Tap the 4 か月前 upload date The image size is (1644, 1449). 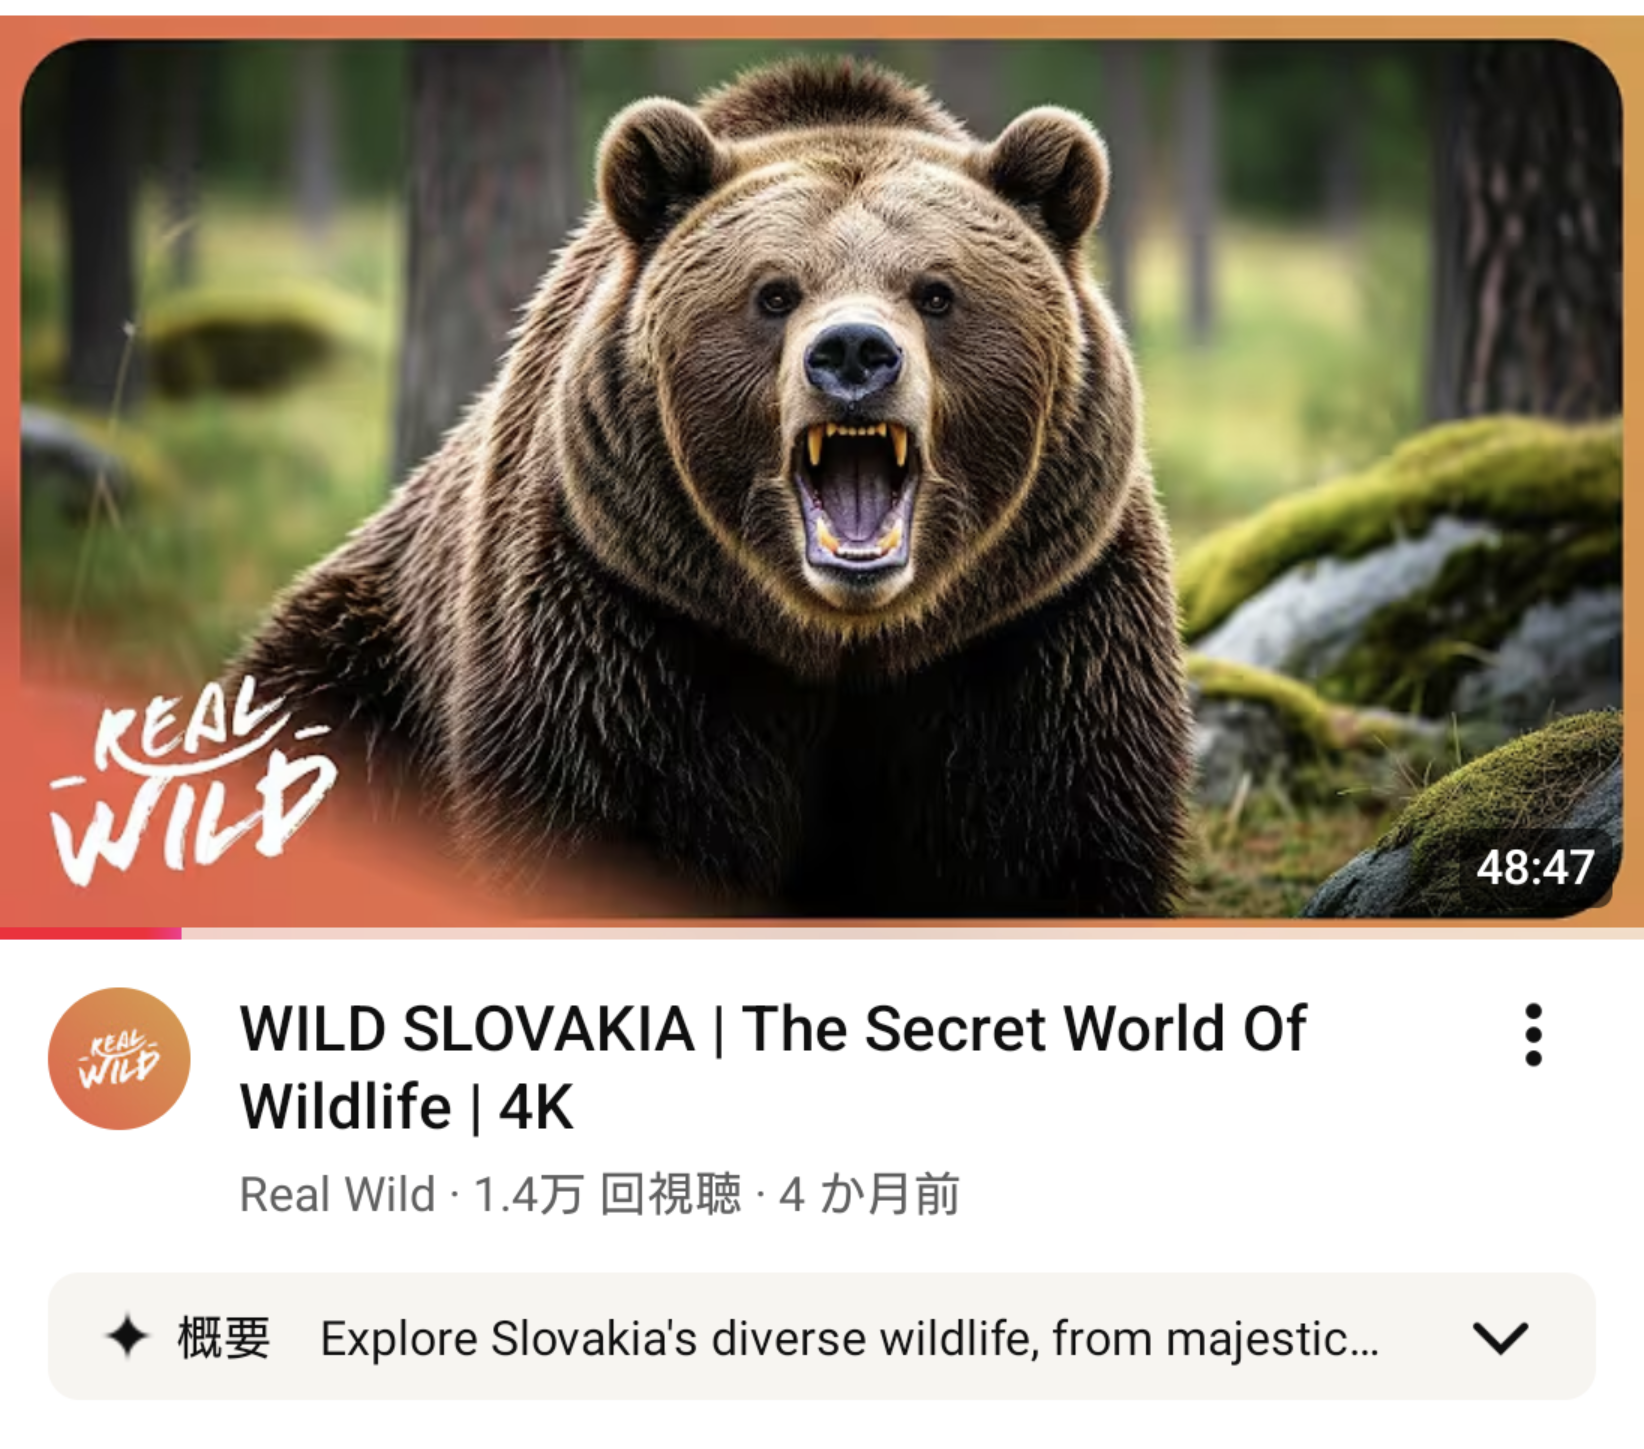pyautogui.click(x=869, y=1195)
